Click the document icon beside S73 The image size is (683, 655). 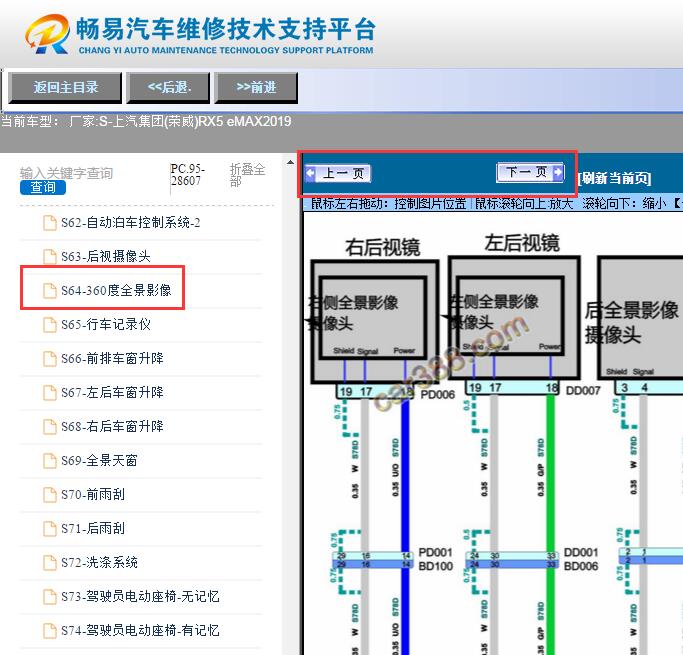click(50, 596)
